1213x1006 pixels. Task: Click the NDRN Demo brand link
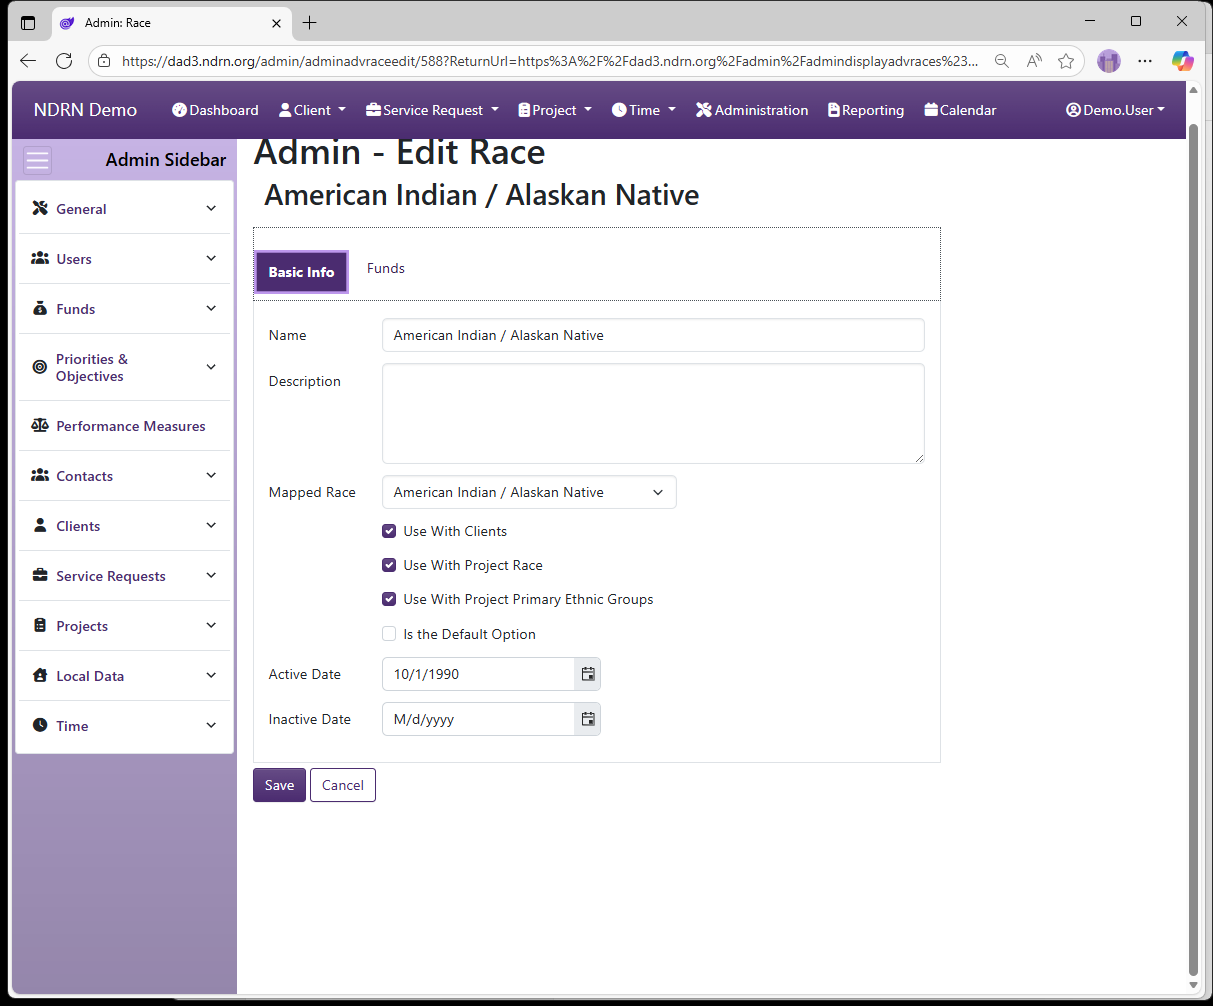pyautogui.click(x=85, y=110)
